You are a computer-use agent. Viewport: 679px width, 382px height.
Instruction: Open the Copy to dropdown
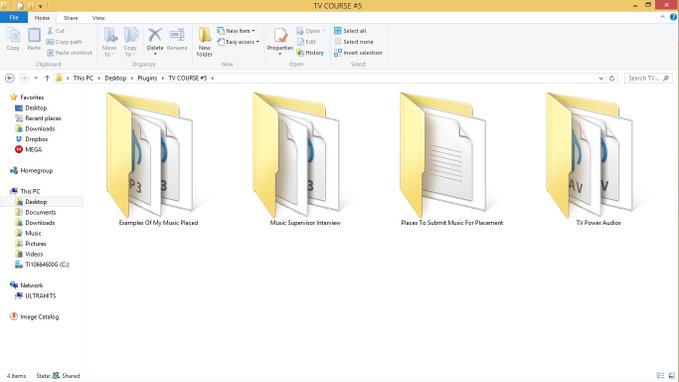(x=130, y=42)
